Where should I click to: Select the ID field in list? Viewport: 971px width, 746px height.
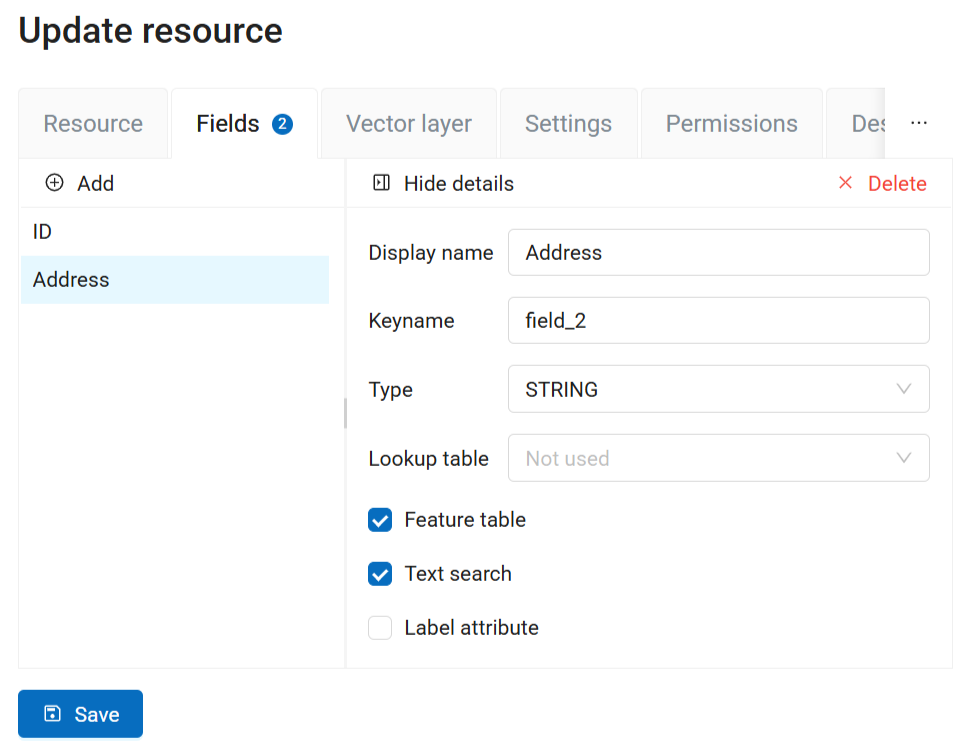coord(175,232)
